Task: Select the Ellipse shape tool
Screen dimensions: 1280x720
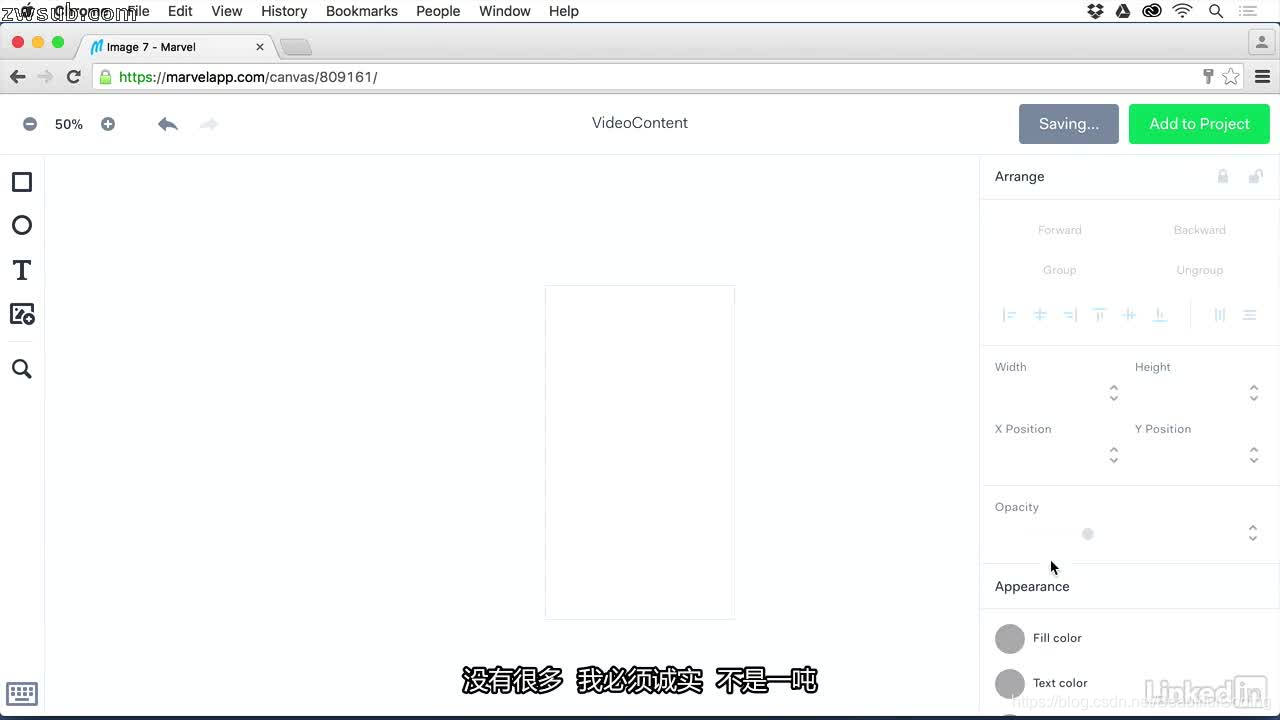Action: (x=22, y=226)
